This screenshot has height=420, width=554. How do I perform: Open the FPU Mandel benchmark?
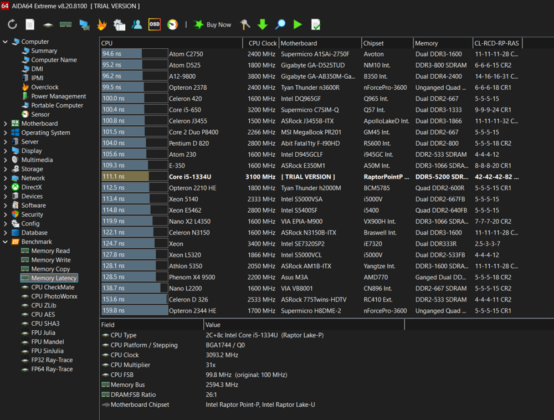pos(47,342)
